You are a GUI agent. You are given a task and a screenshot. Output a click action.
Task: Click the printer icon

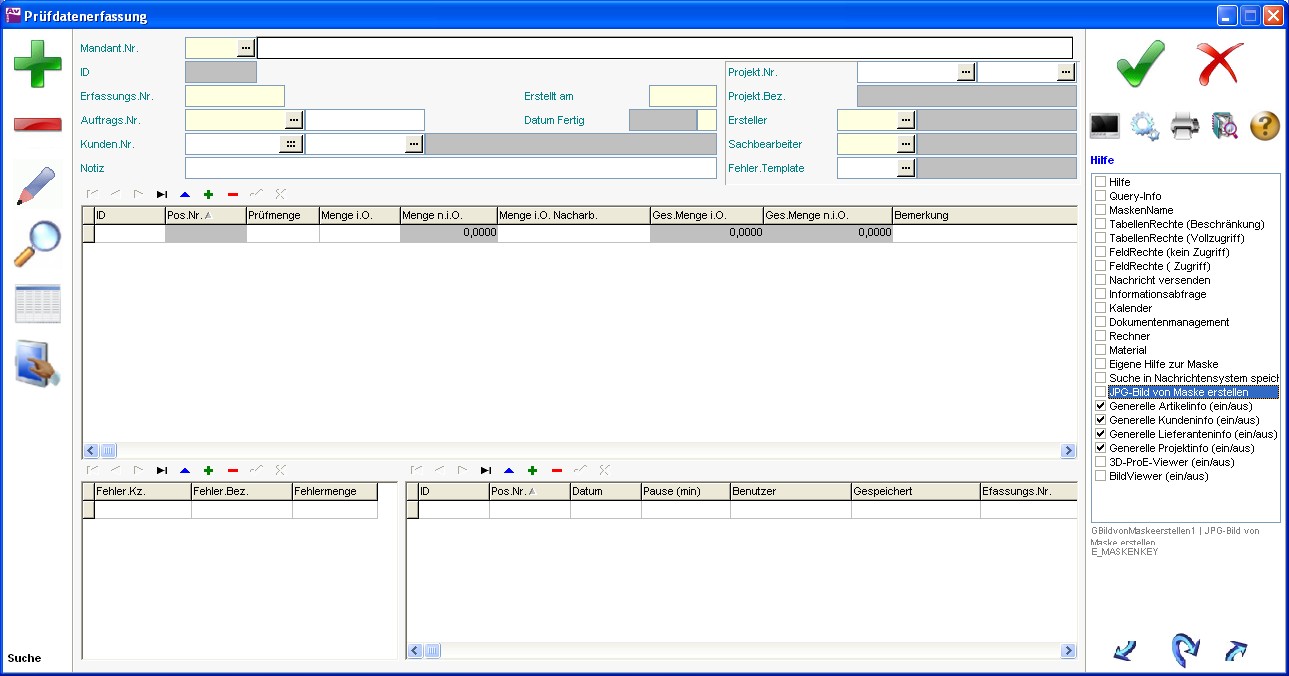coord(1185,127)
